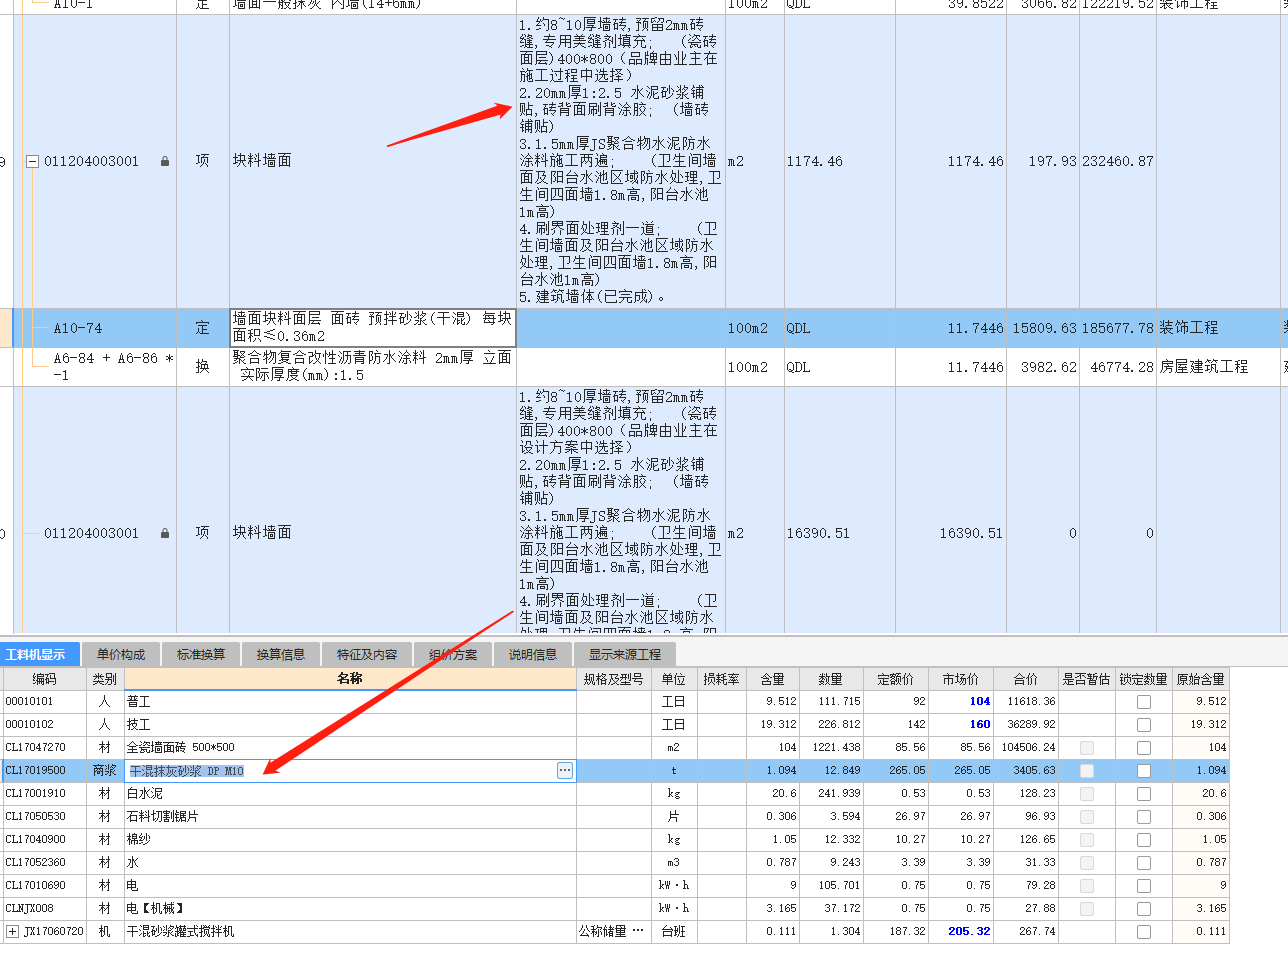Switch to the 显示来源工程 tab
This screenshot has width=1288, height=961.
coord(625,655)
